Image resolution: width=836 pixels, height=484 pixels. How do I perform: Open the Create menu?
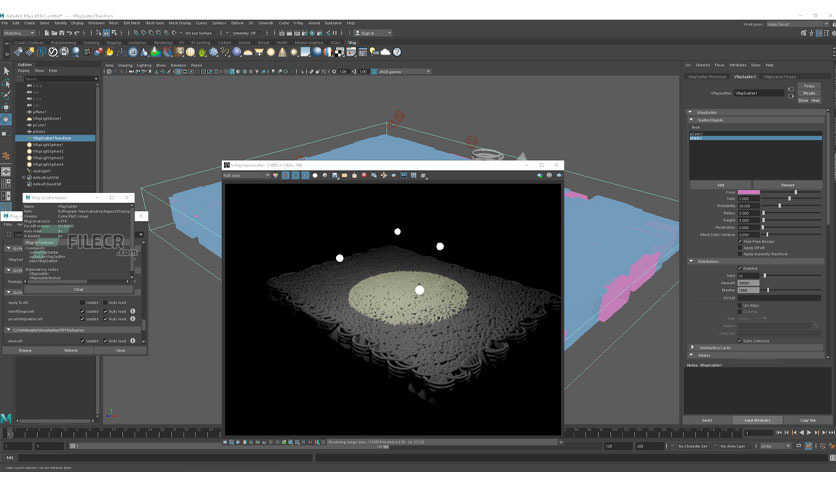click(x=29, y=23)
